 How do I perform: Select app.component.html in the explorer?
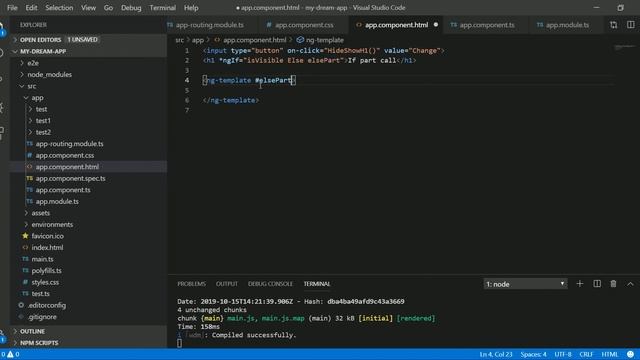pos(88,167)
